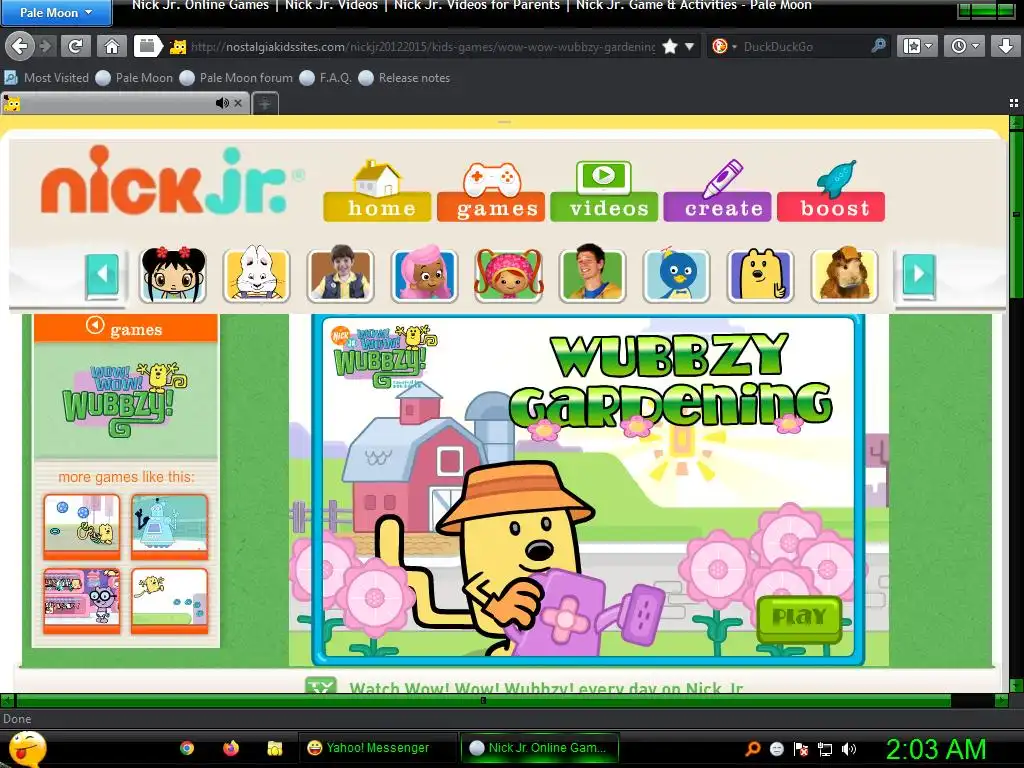This screenshot has height=768, width=1024.
Task: Bookmark this page with the star
Action: (x=670, y=46)
